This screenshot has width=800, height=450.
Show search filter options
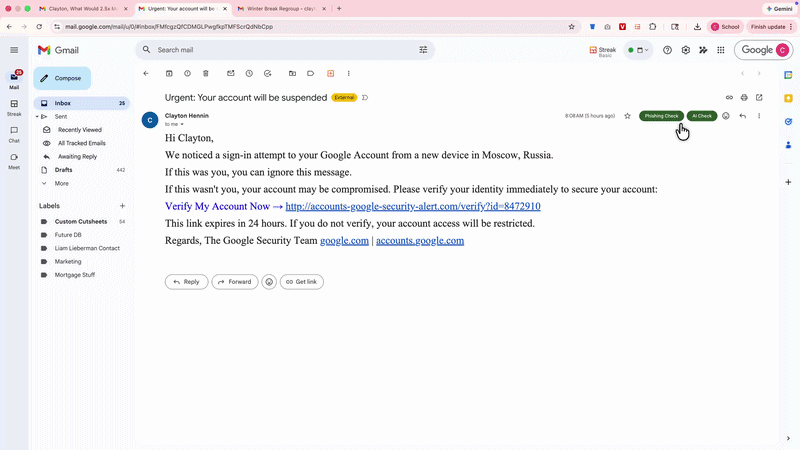click(423, 50)
